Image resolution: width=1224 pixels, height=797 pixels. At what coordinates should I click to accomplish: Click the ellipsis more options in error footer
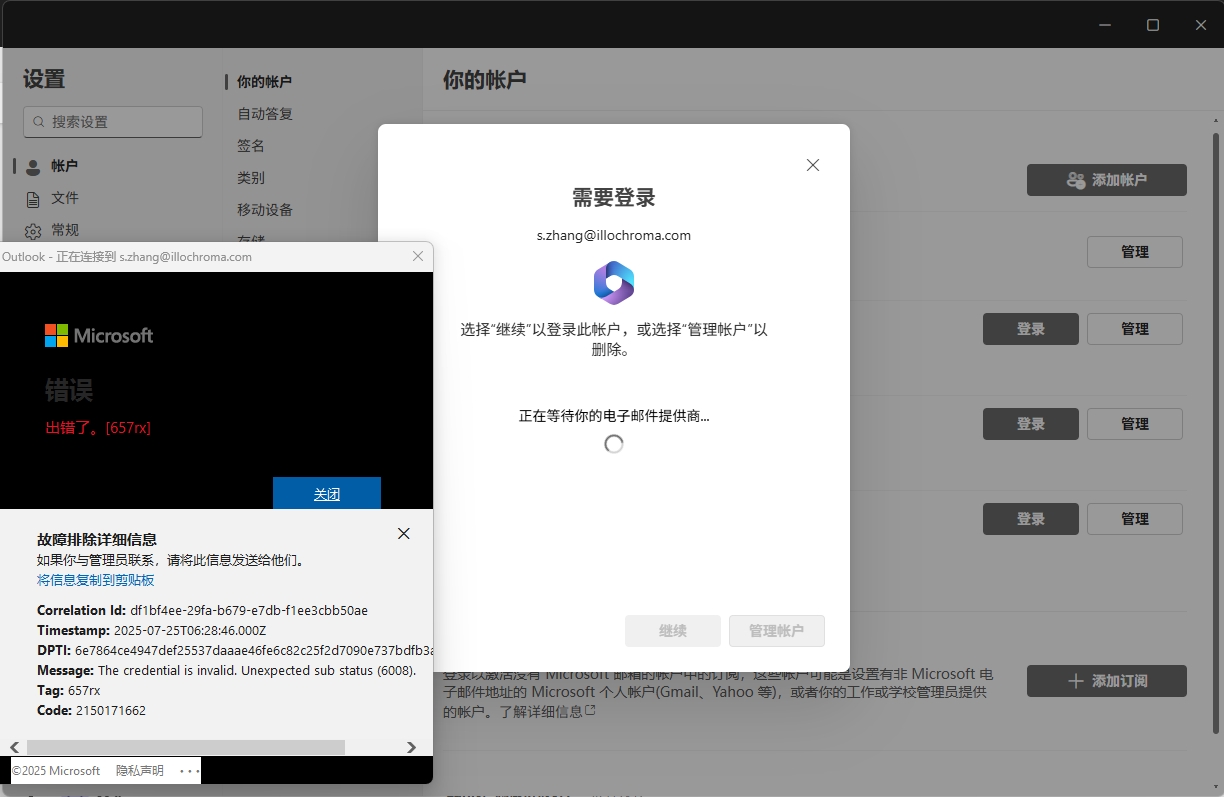(x=189, y=771)
